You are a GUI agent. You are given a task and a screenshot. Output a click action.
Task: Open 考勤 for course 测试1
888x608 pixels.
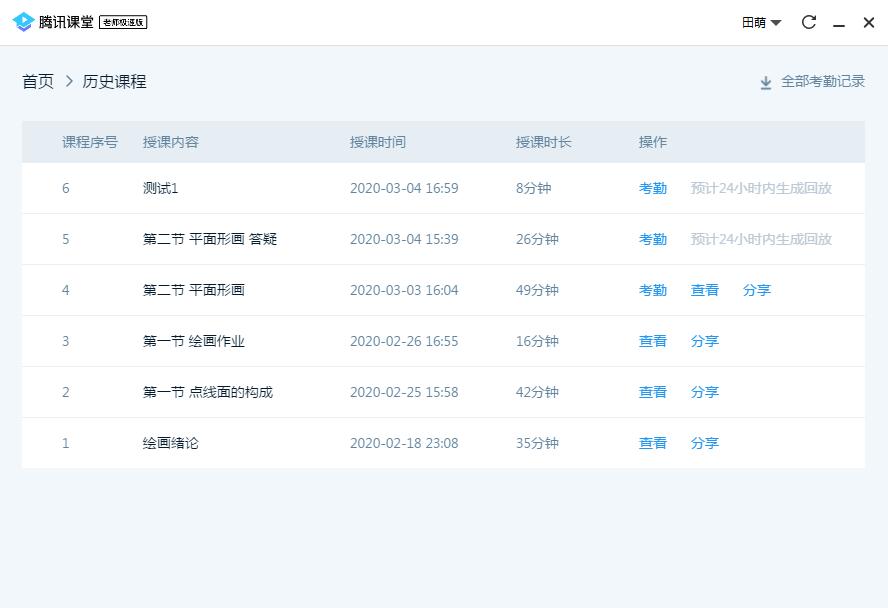pos(653,188)
